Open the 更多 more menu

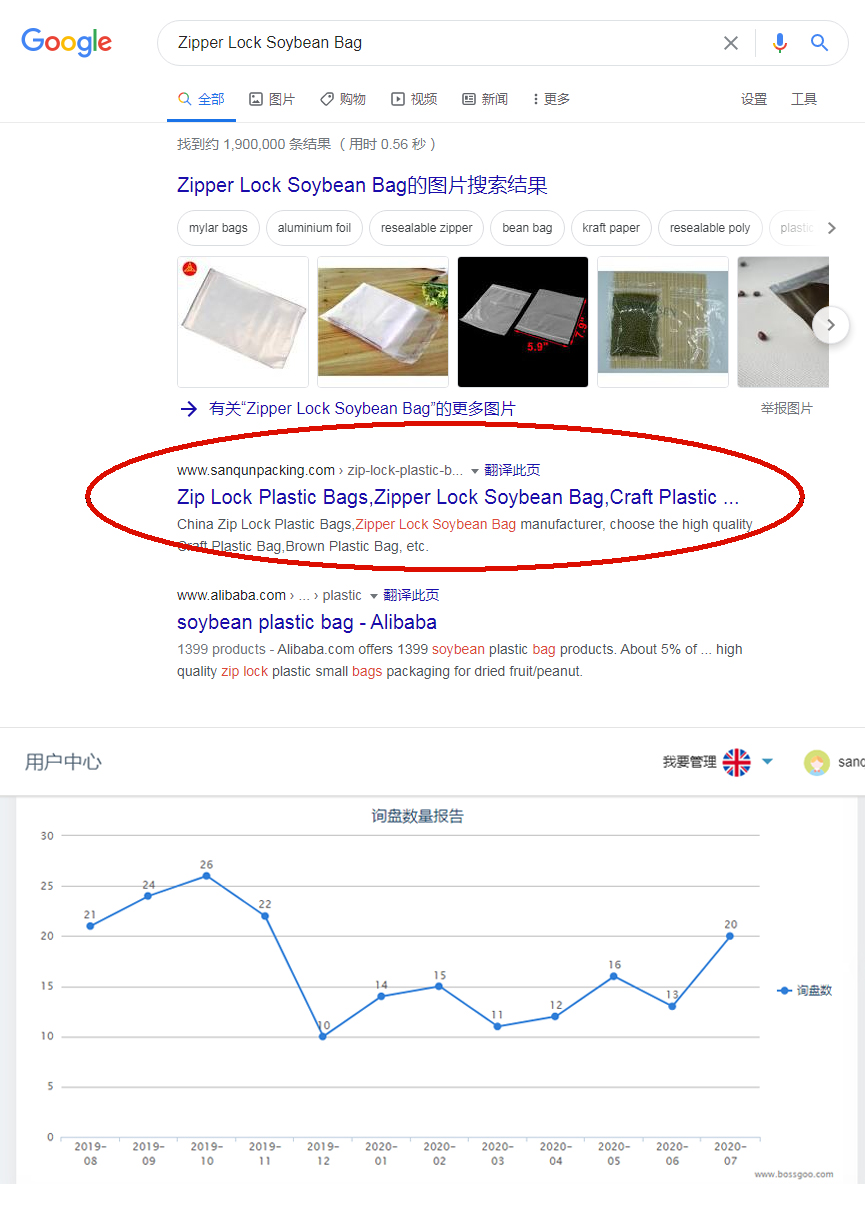tap(551, 99)
